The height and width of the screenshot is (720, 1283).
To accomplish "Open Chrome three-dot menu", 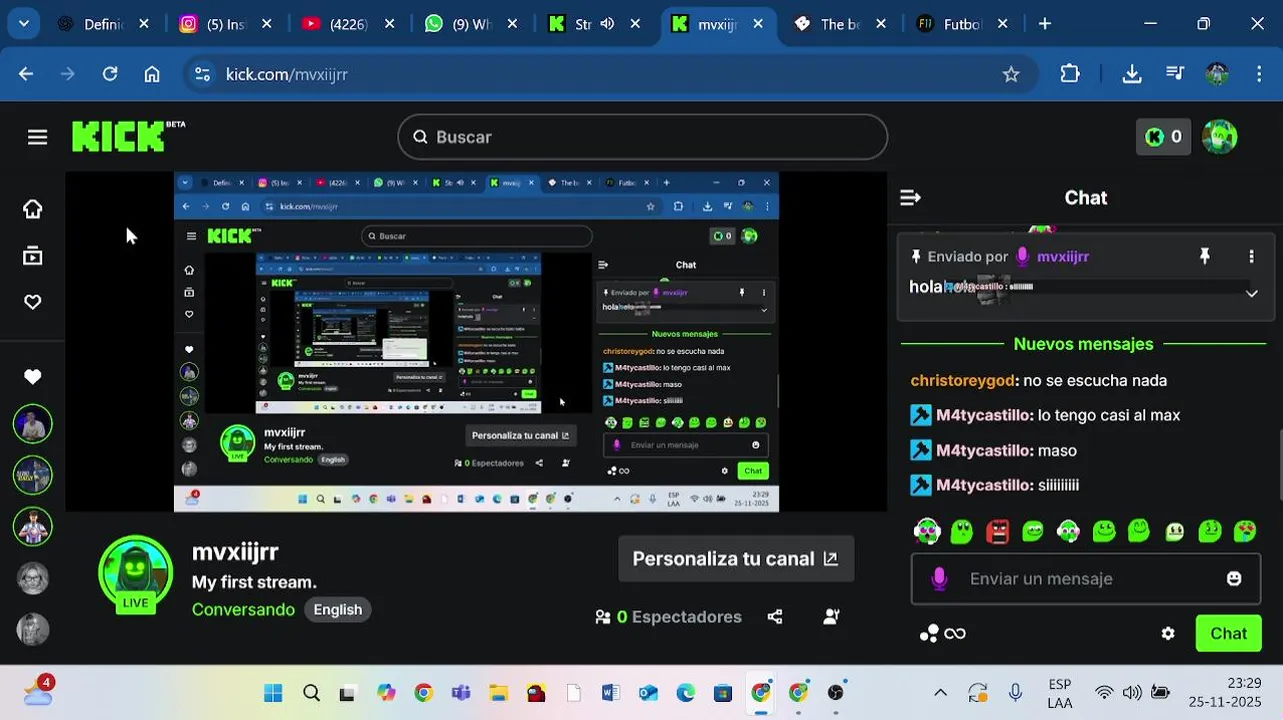I will click(1259, 74).
